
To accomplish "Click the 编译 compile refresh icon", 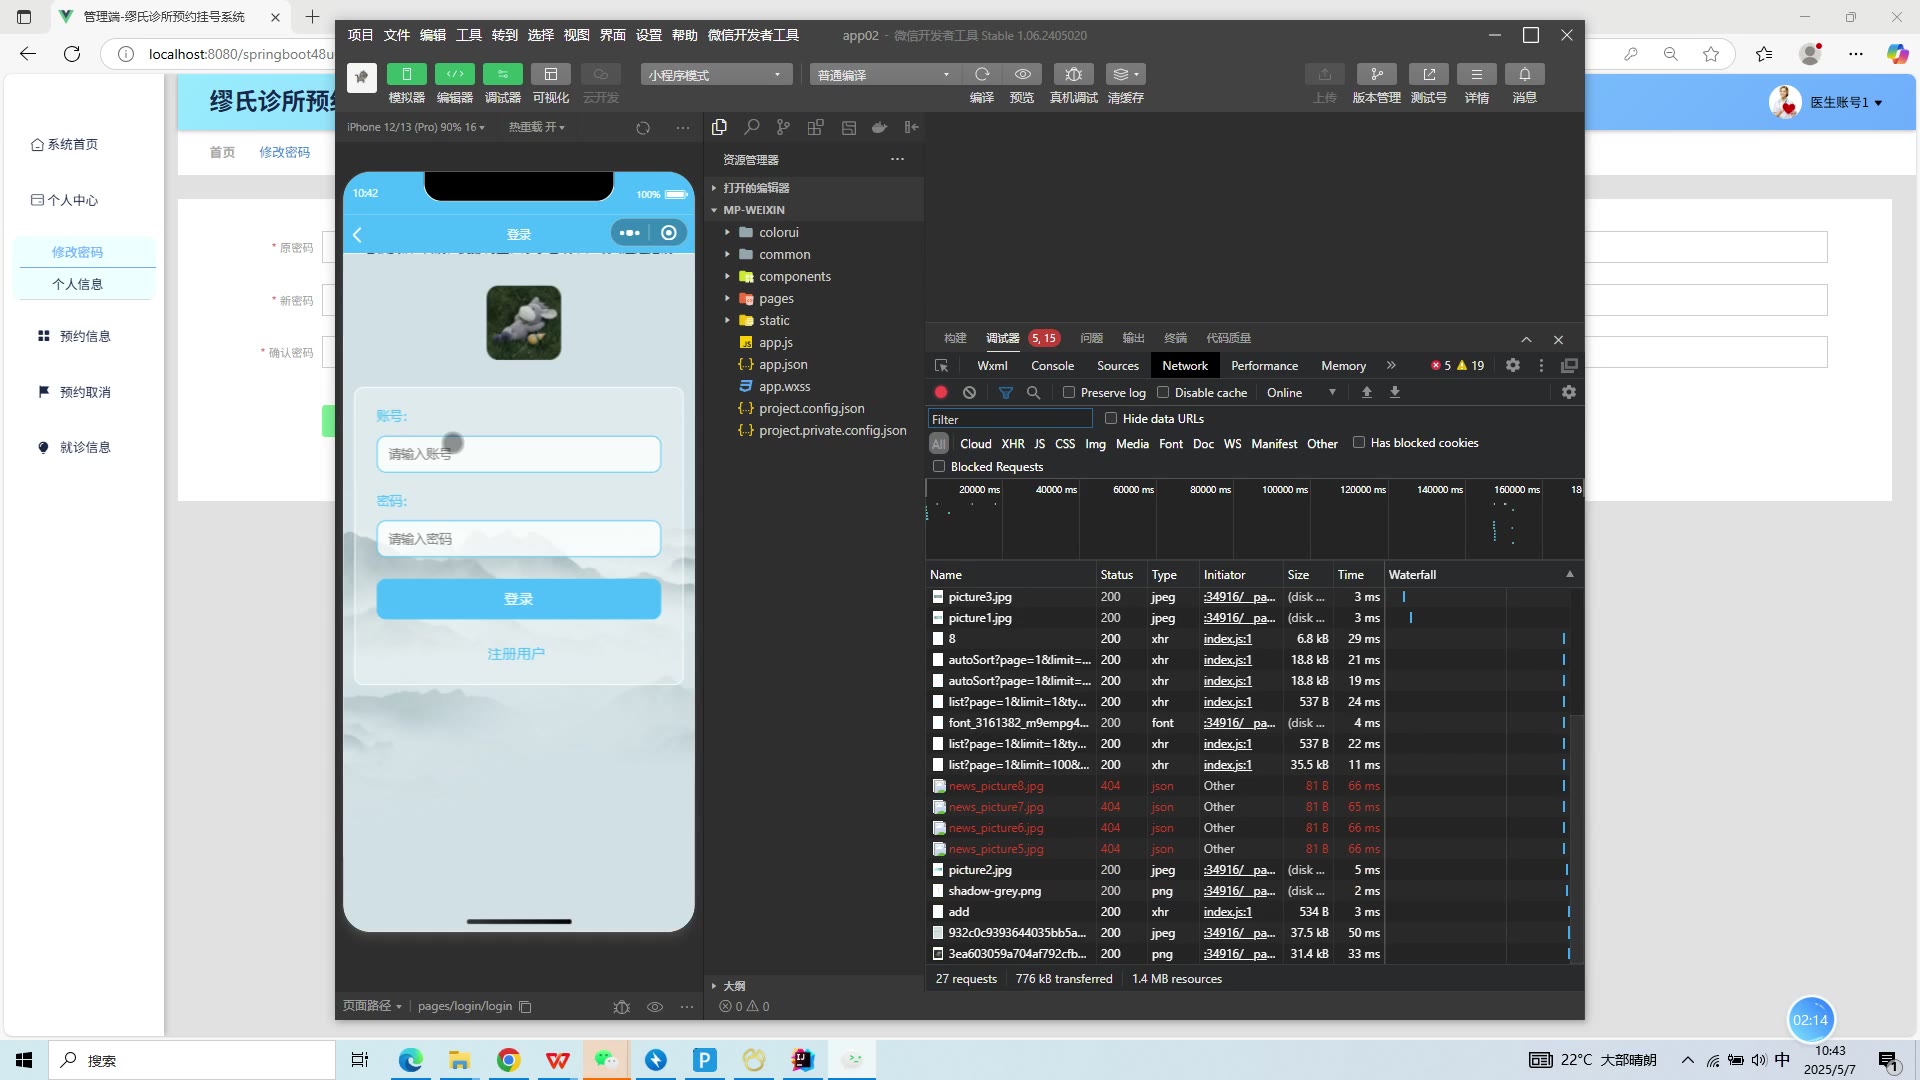I will coord(982,74).
